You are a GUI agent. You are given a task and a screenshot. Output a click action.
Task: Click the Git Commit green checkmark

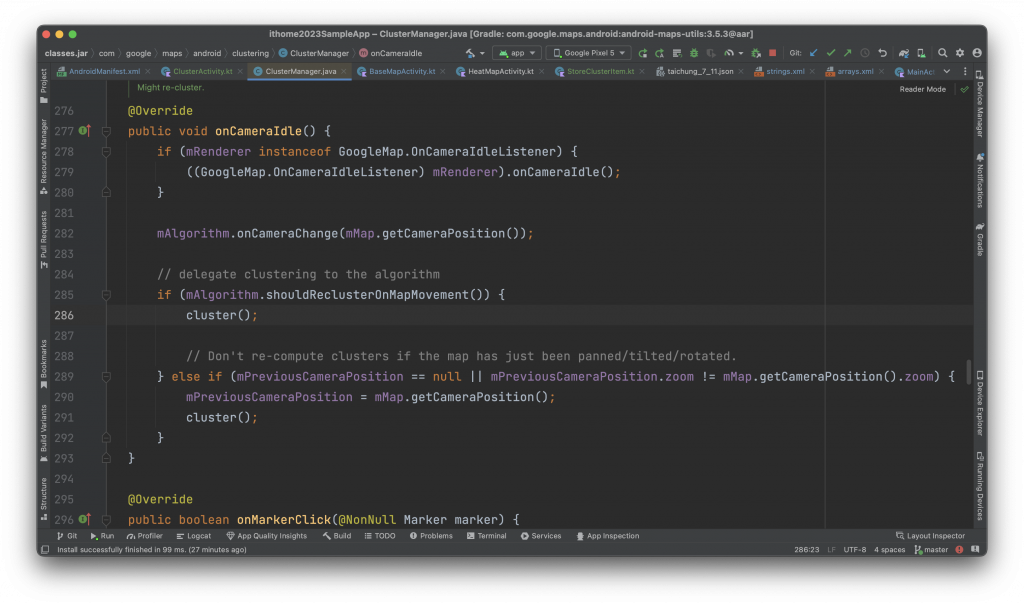[x=831, y=53]
